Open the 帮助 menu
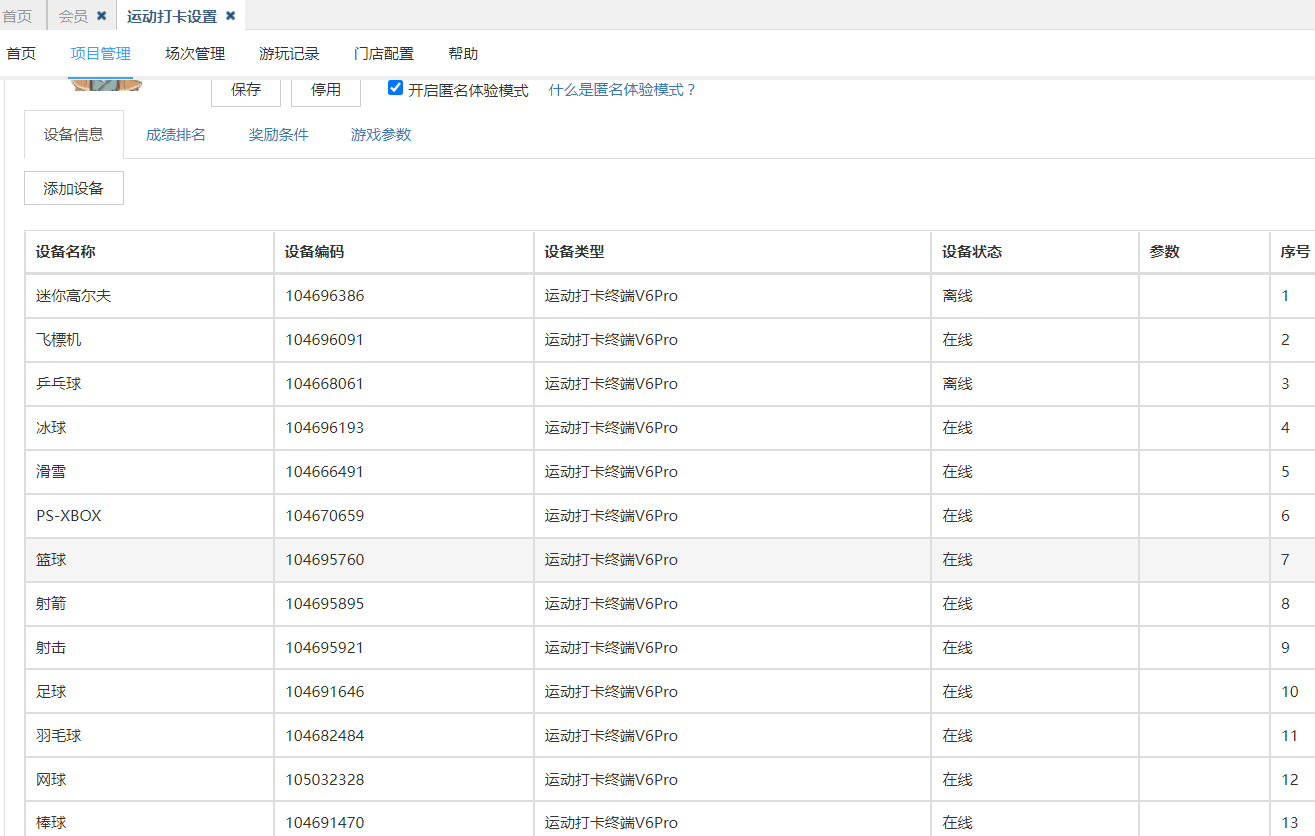Image resolution: width=1315 pixels, height=836 pixels. point(463,54)
